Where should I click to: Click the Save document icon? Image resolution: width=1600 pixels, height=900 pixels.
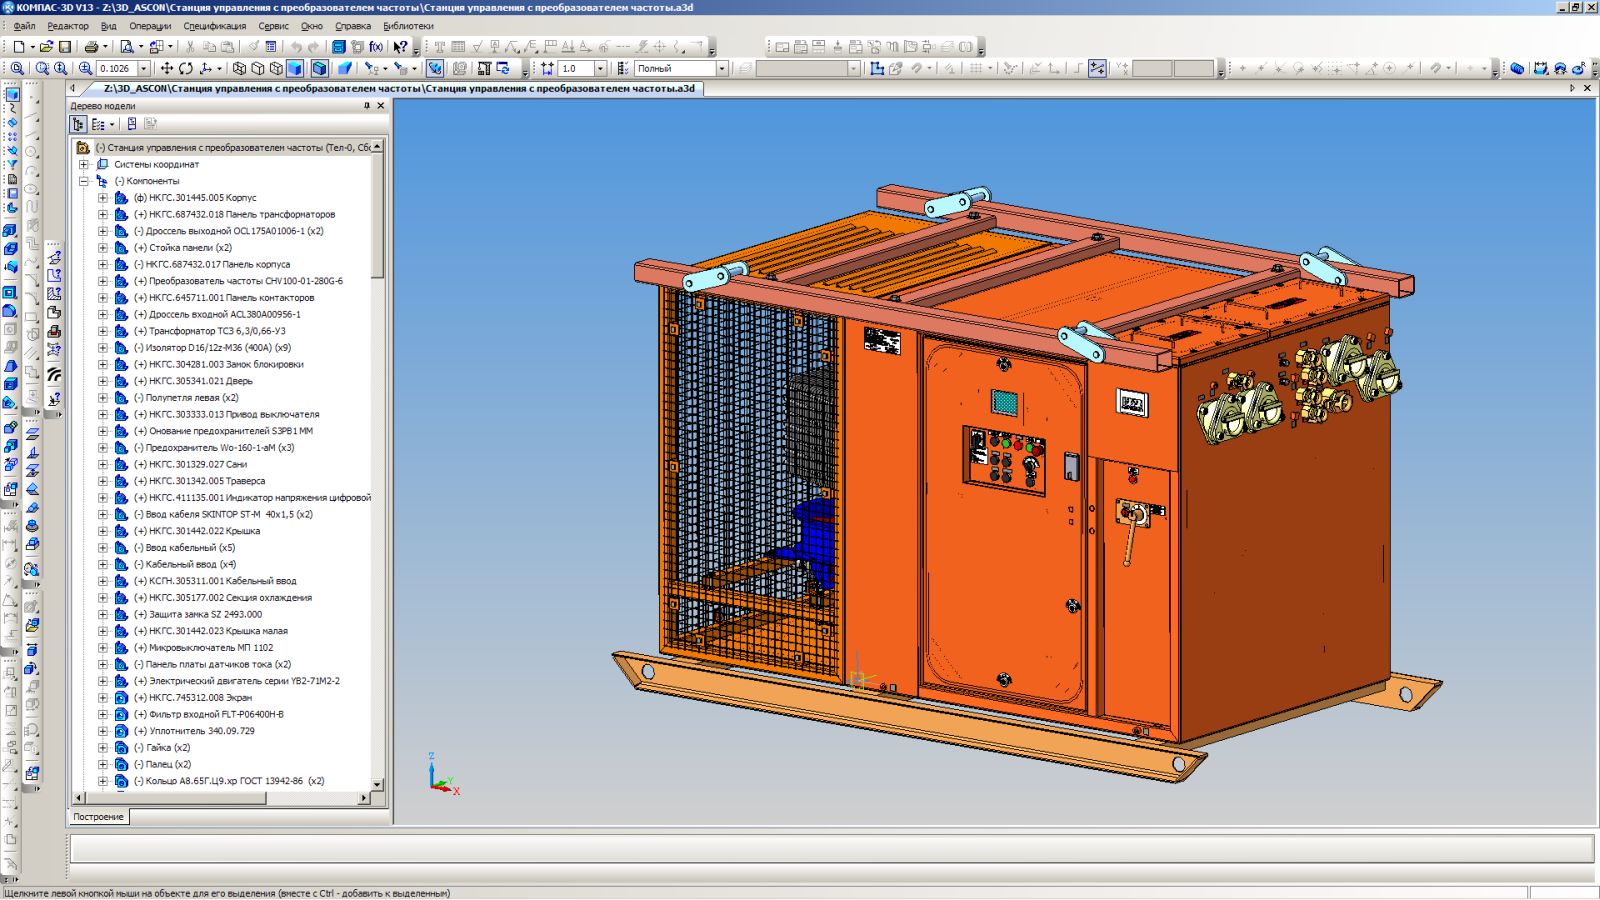pyautogui.click(x=65, y=47)
